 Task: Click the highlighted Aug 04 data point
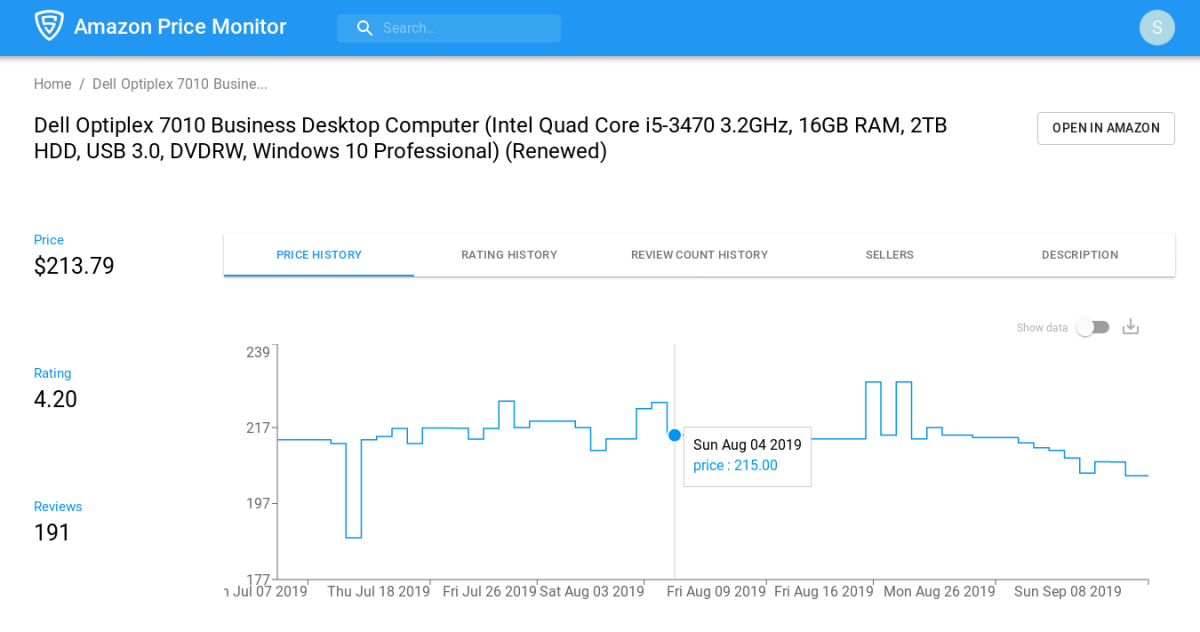pos(675,435)
